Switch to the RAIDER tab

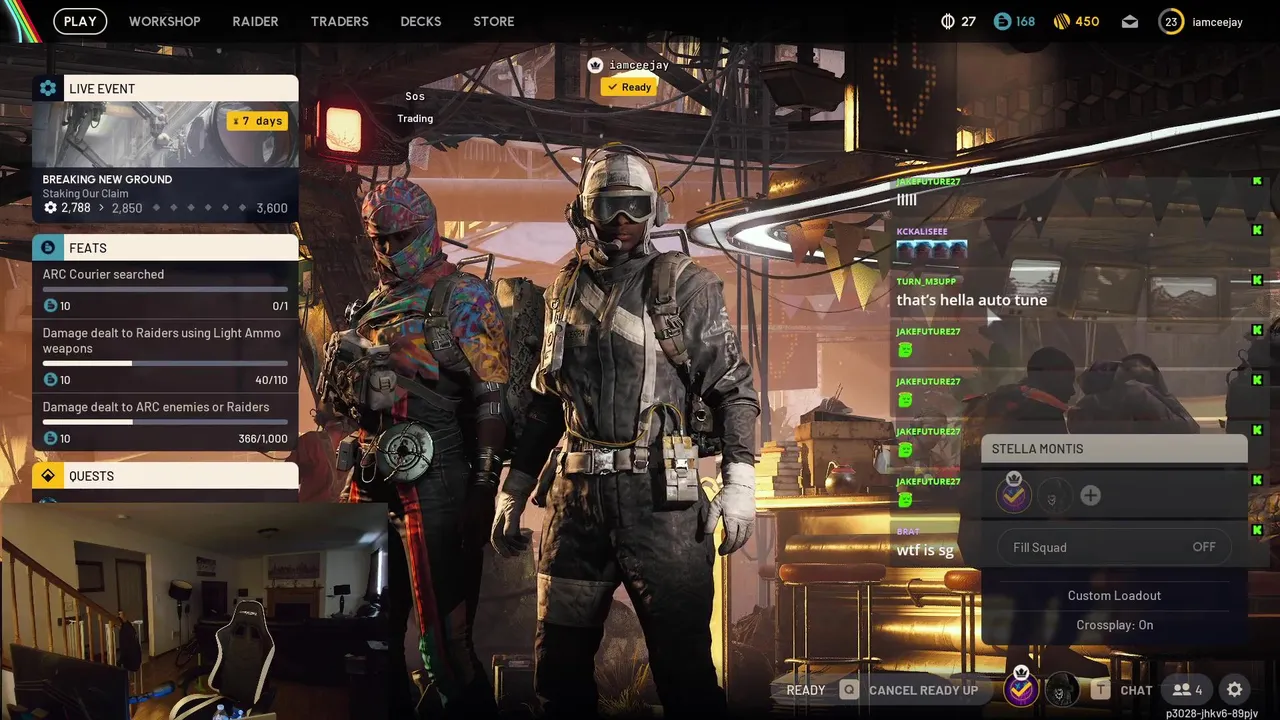[x=255, y=21]
